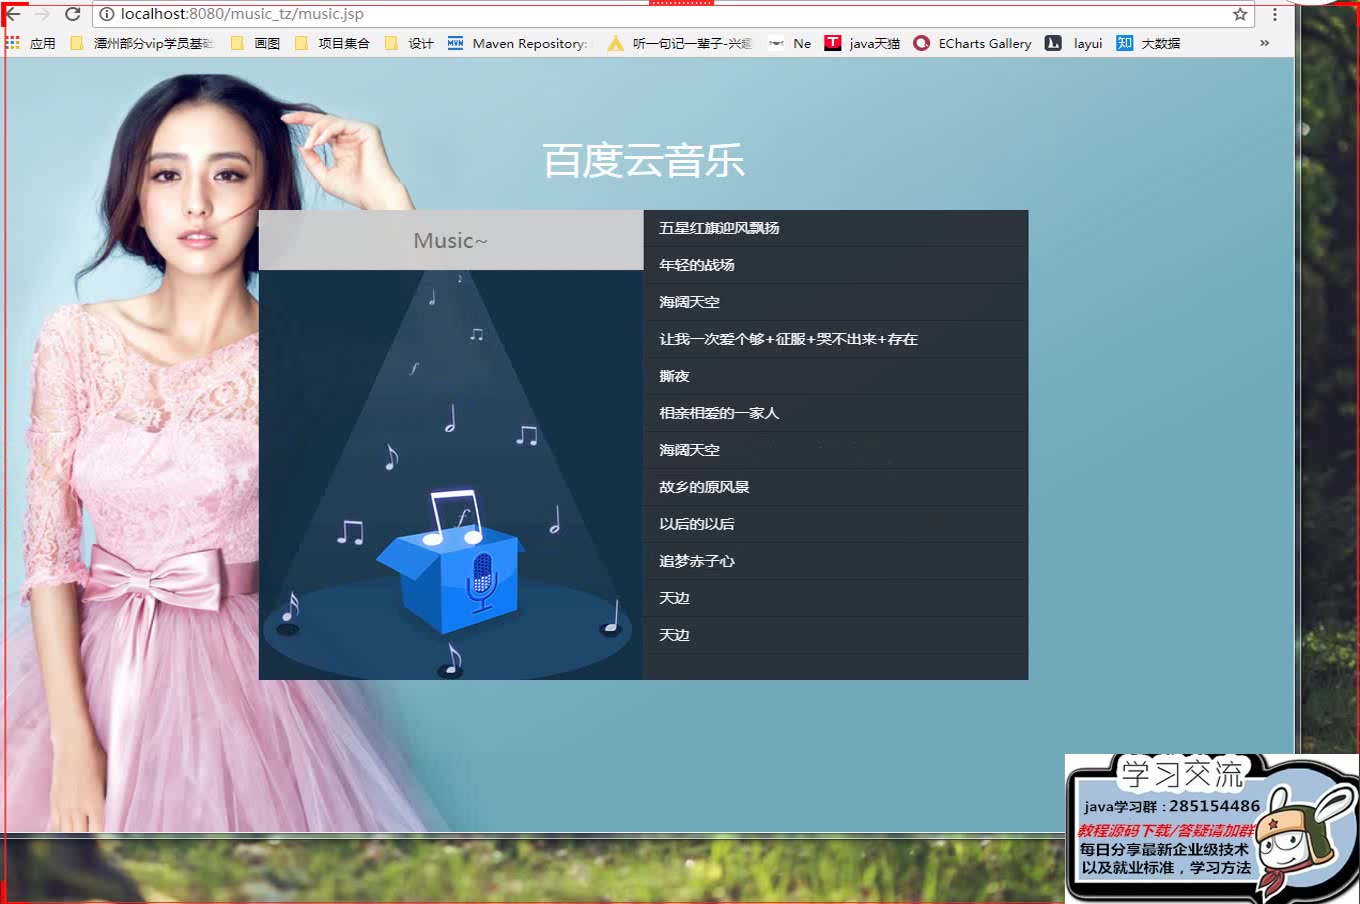Image resolution: width=1360 pixels, height=904 pixels.
Task: Select 让我一次爱个够+征服+哭不出来+存在 track
Action: (836, 339)
